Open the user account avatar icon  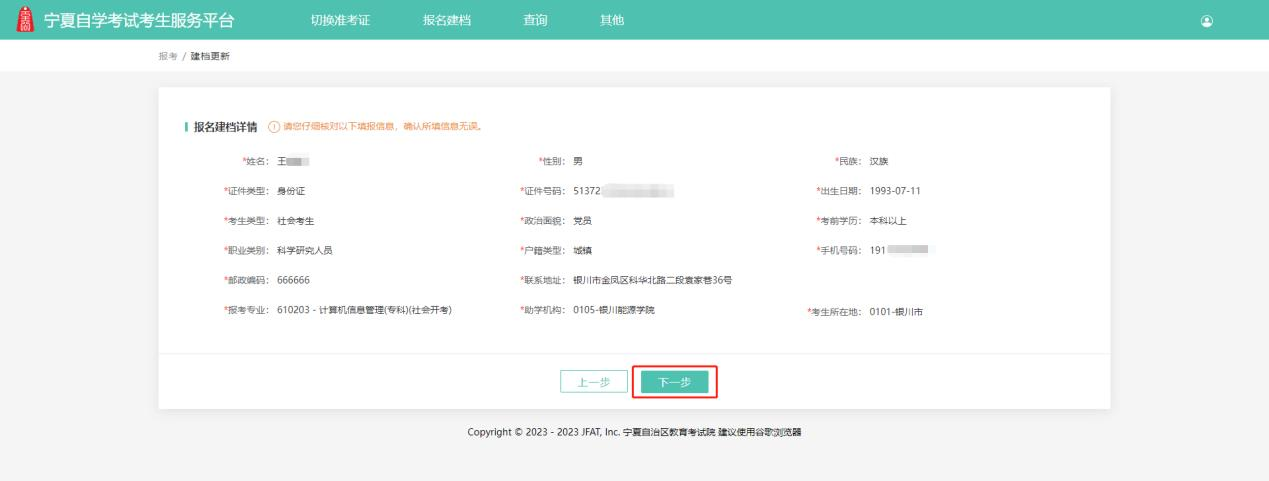(1207, 21)
